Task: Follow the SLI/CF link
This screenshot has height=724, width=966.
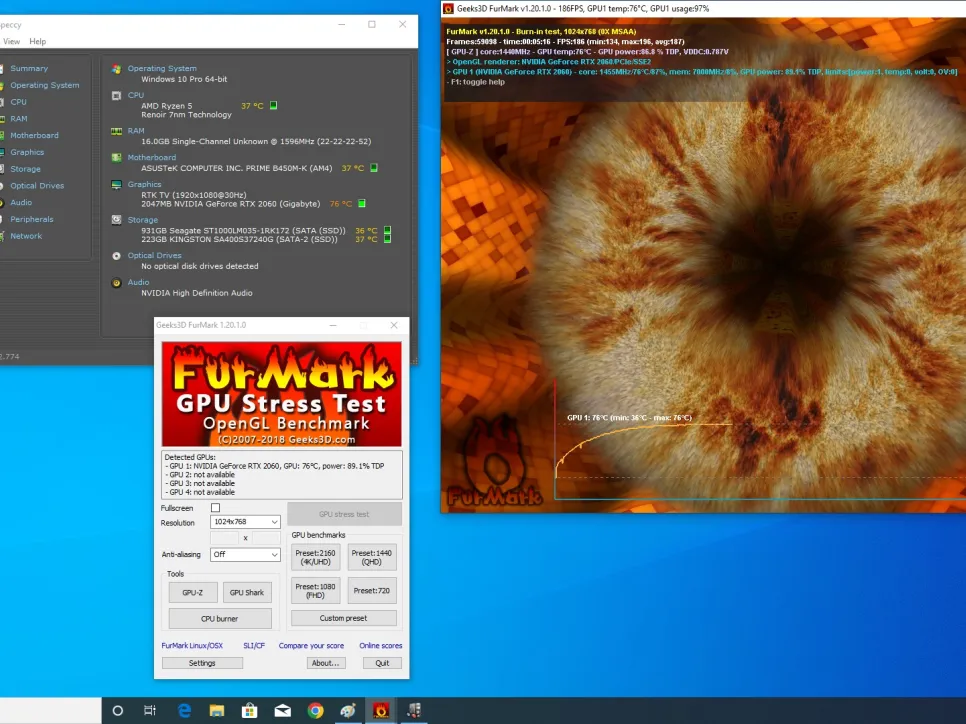Action: (254, 646)
